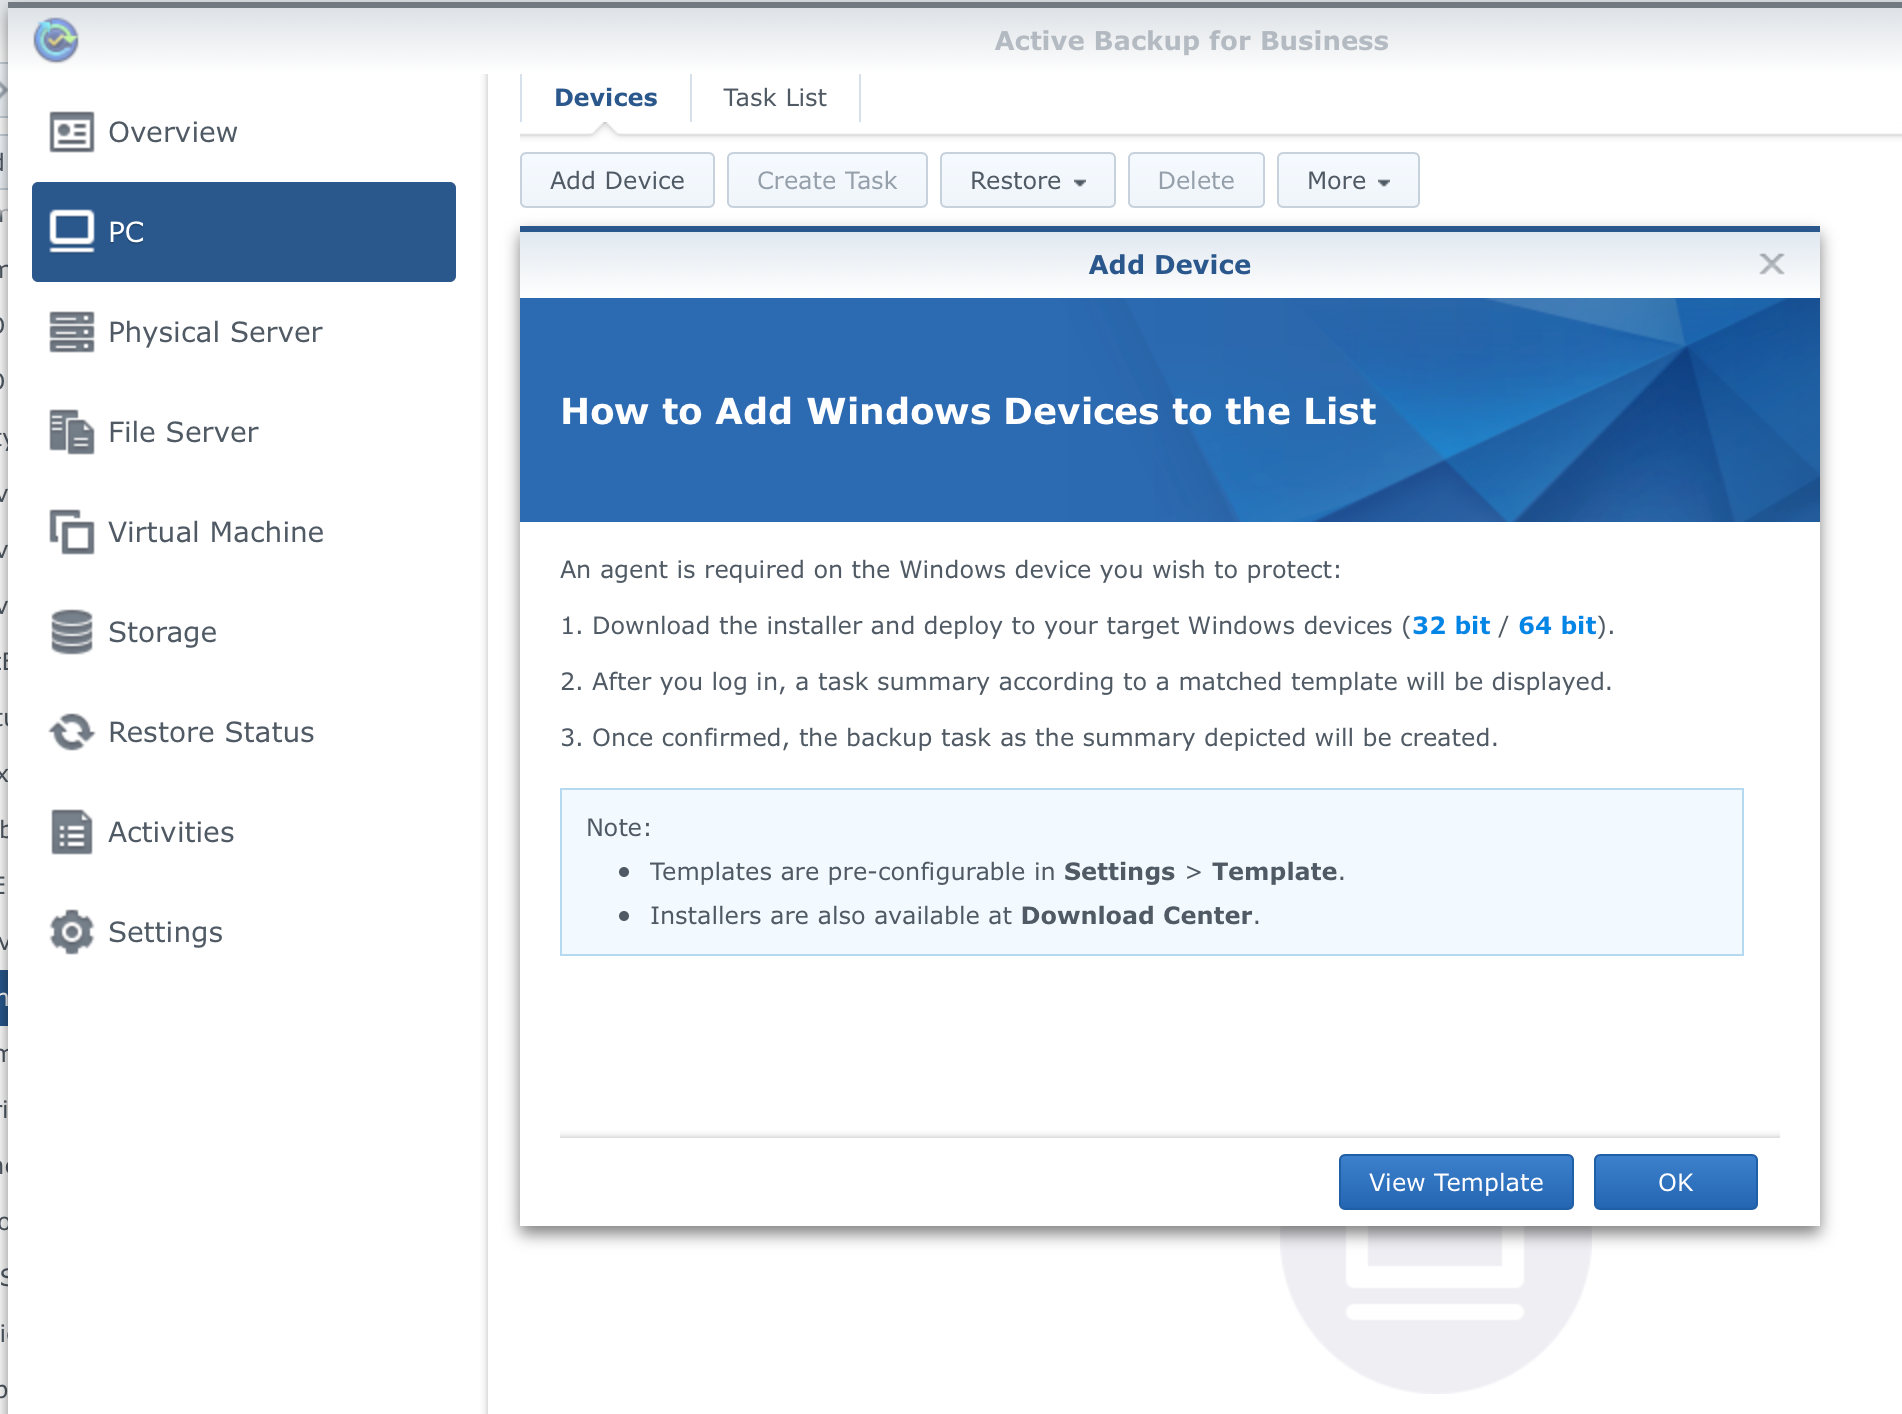Click the Storage database icon
1902x1414 pixels.
[72, 632]
